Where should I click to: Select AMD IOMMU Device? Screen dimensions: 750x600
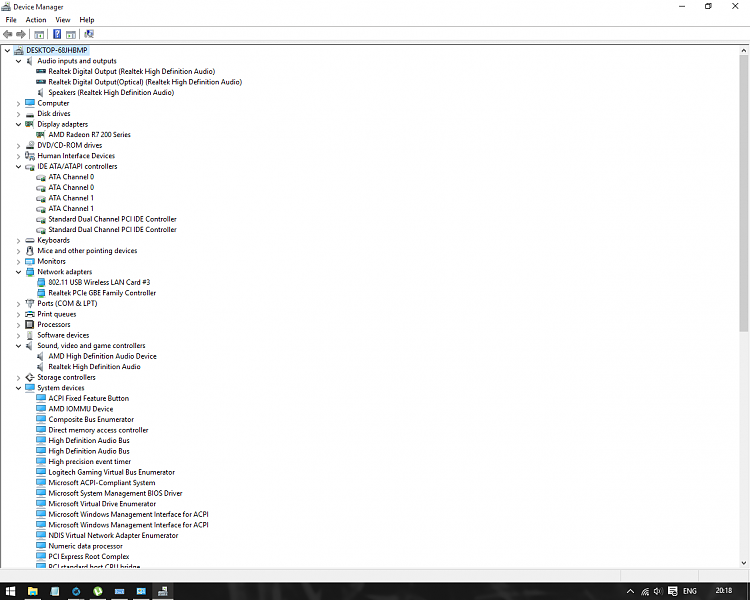tap(81, 409)
